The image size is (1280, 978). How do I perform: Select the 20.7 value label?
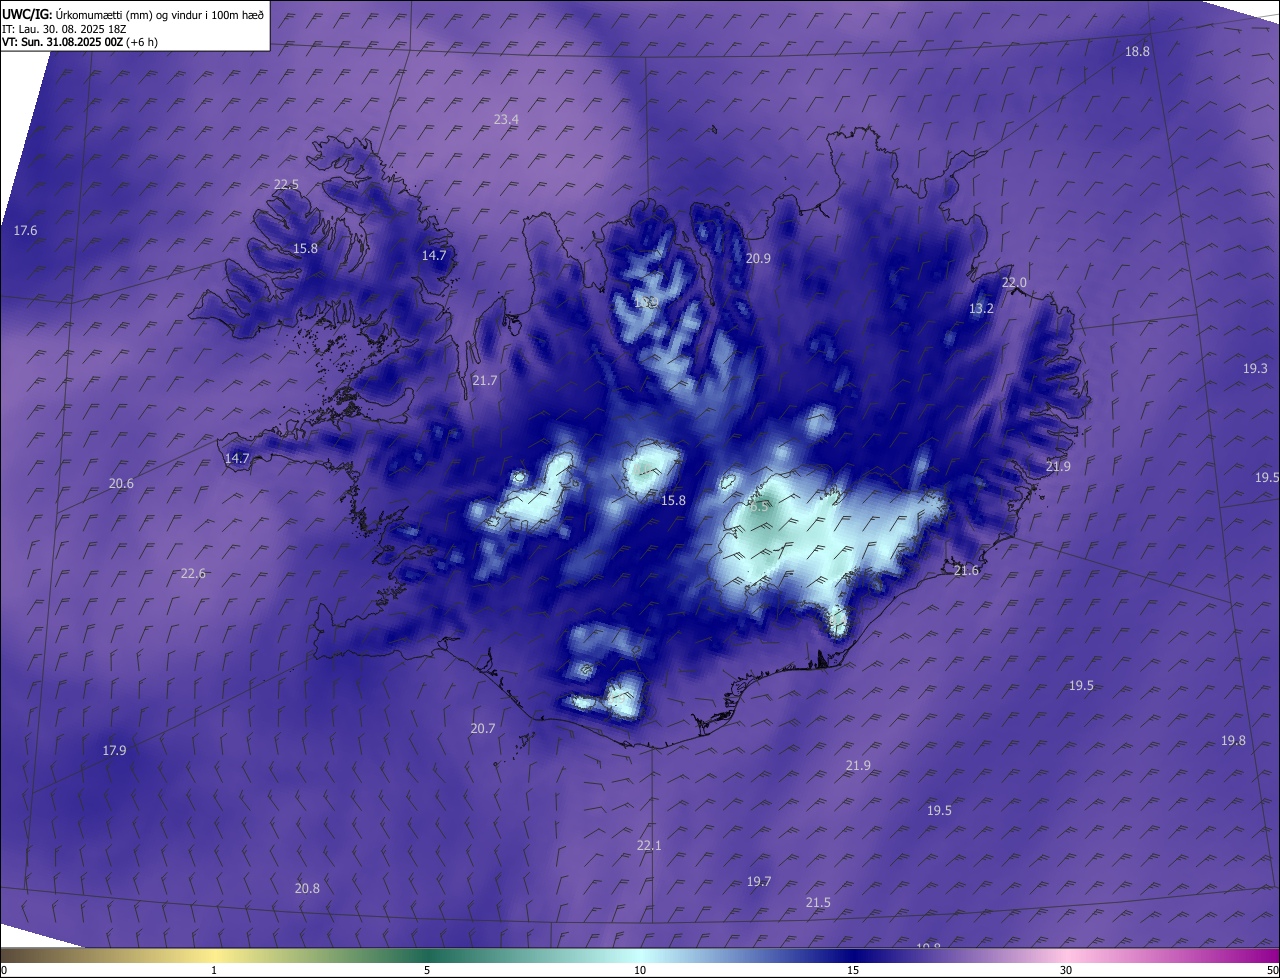pyautogui.click(x=482, y=729)
